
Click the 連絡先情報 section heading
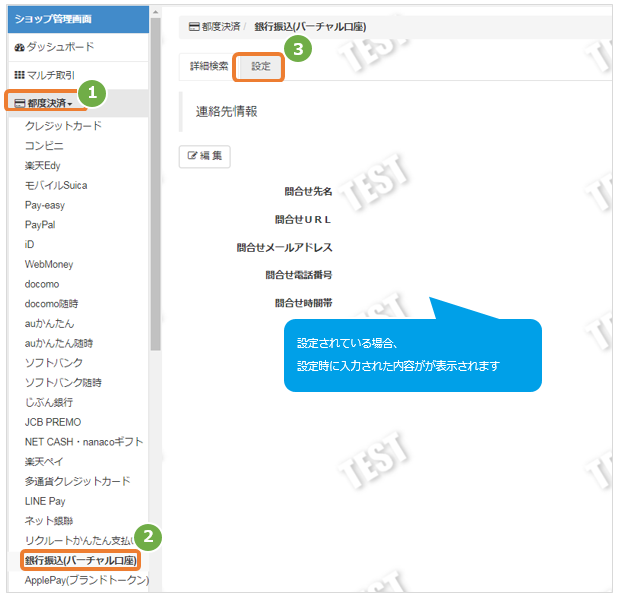(x=227, y=111)
